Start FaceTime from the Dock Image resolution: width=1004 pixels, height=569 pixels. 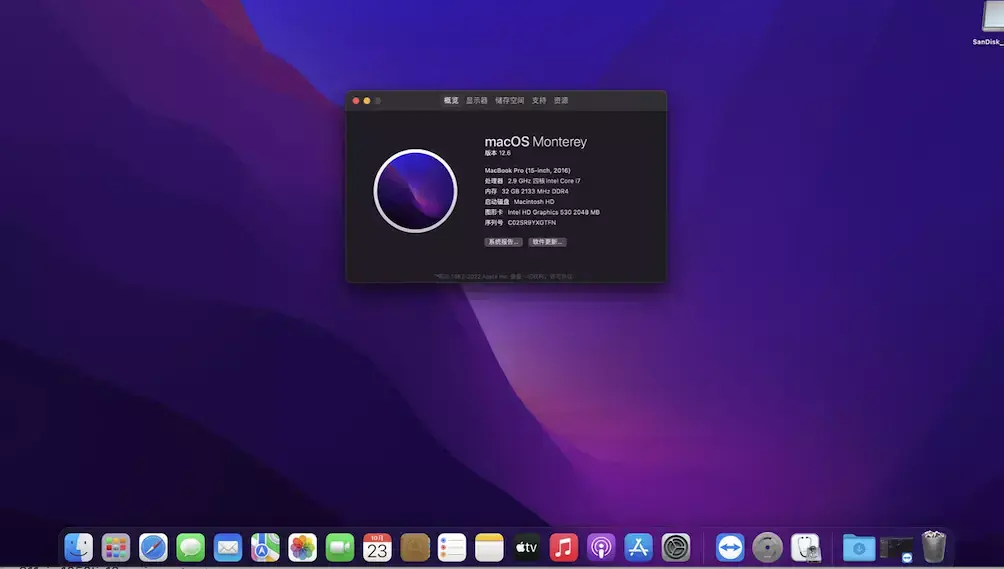(x=340, y=548)
